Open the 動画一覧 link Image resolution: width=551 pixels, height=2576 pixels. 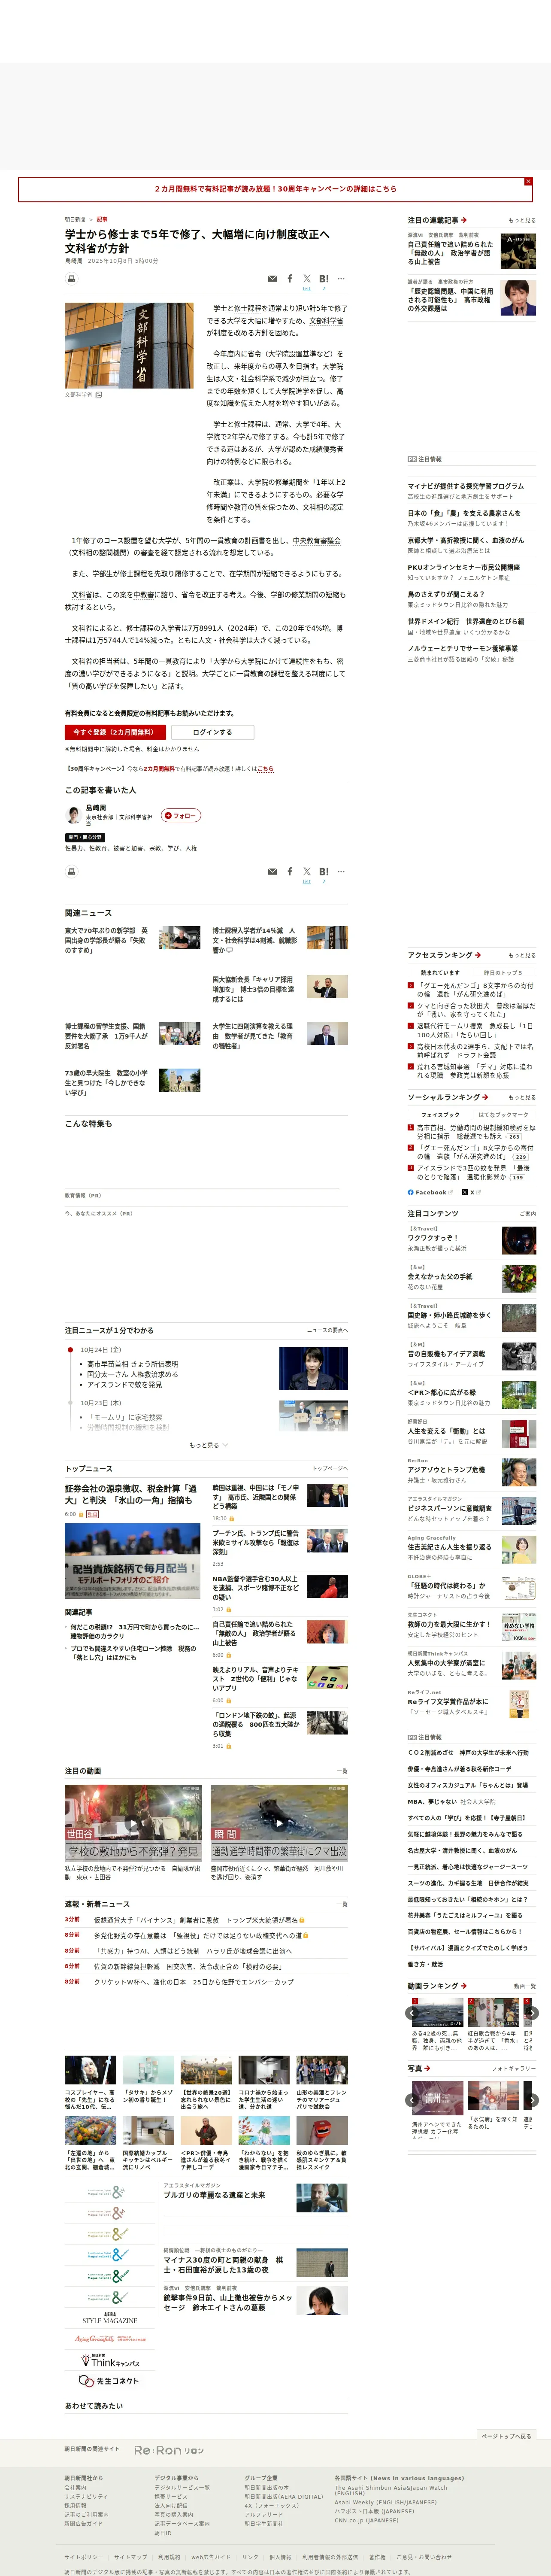pos(525,1986)
